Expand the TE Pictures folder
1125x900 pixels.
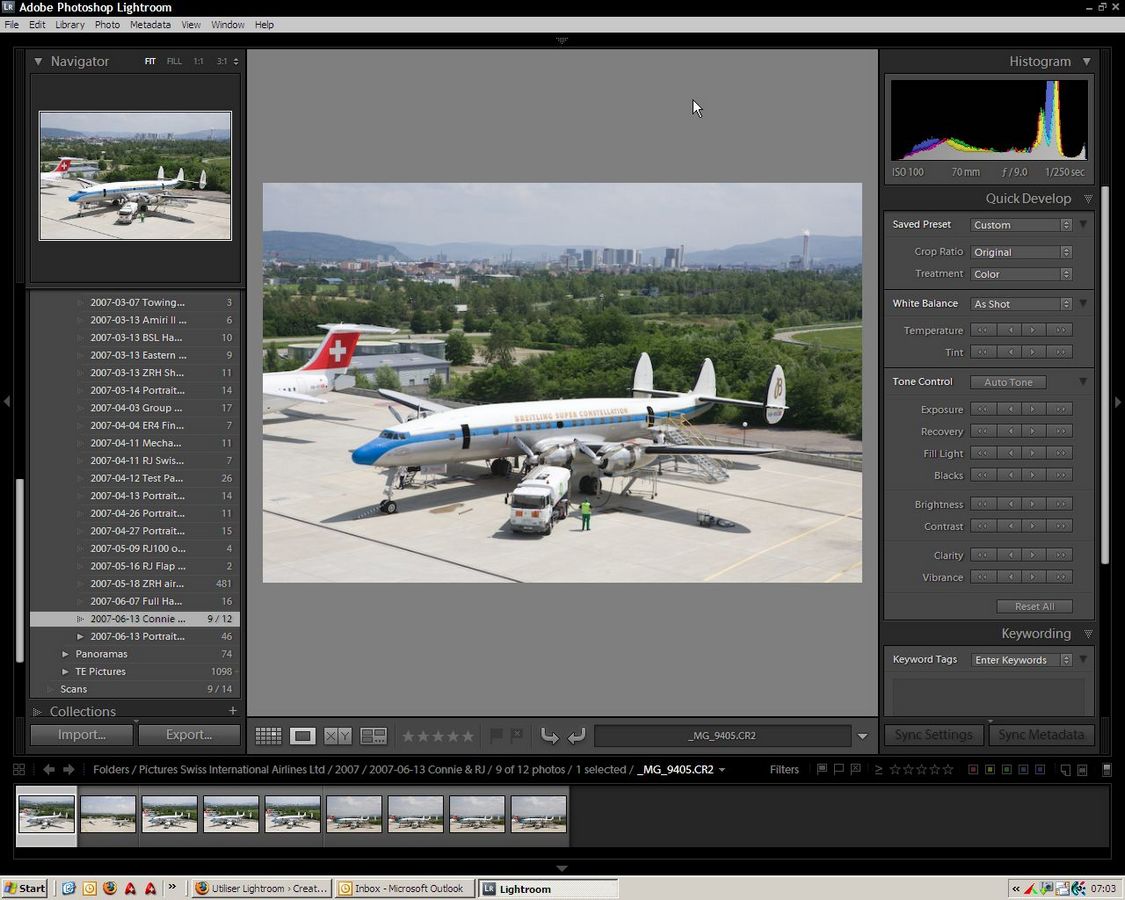(65, 672)
